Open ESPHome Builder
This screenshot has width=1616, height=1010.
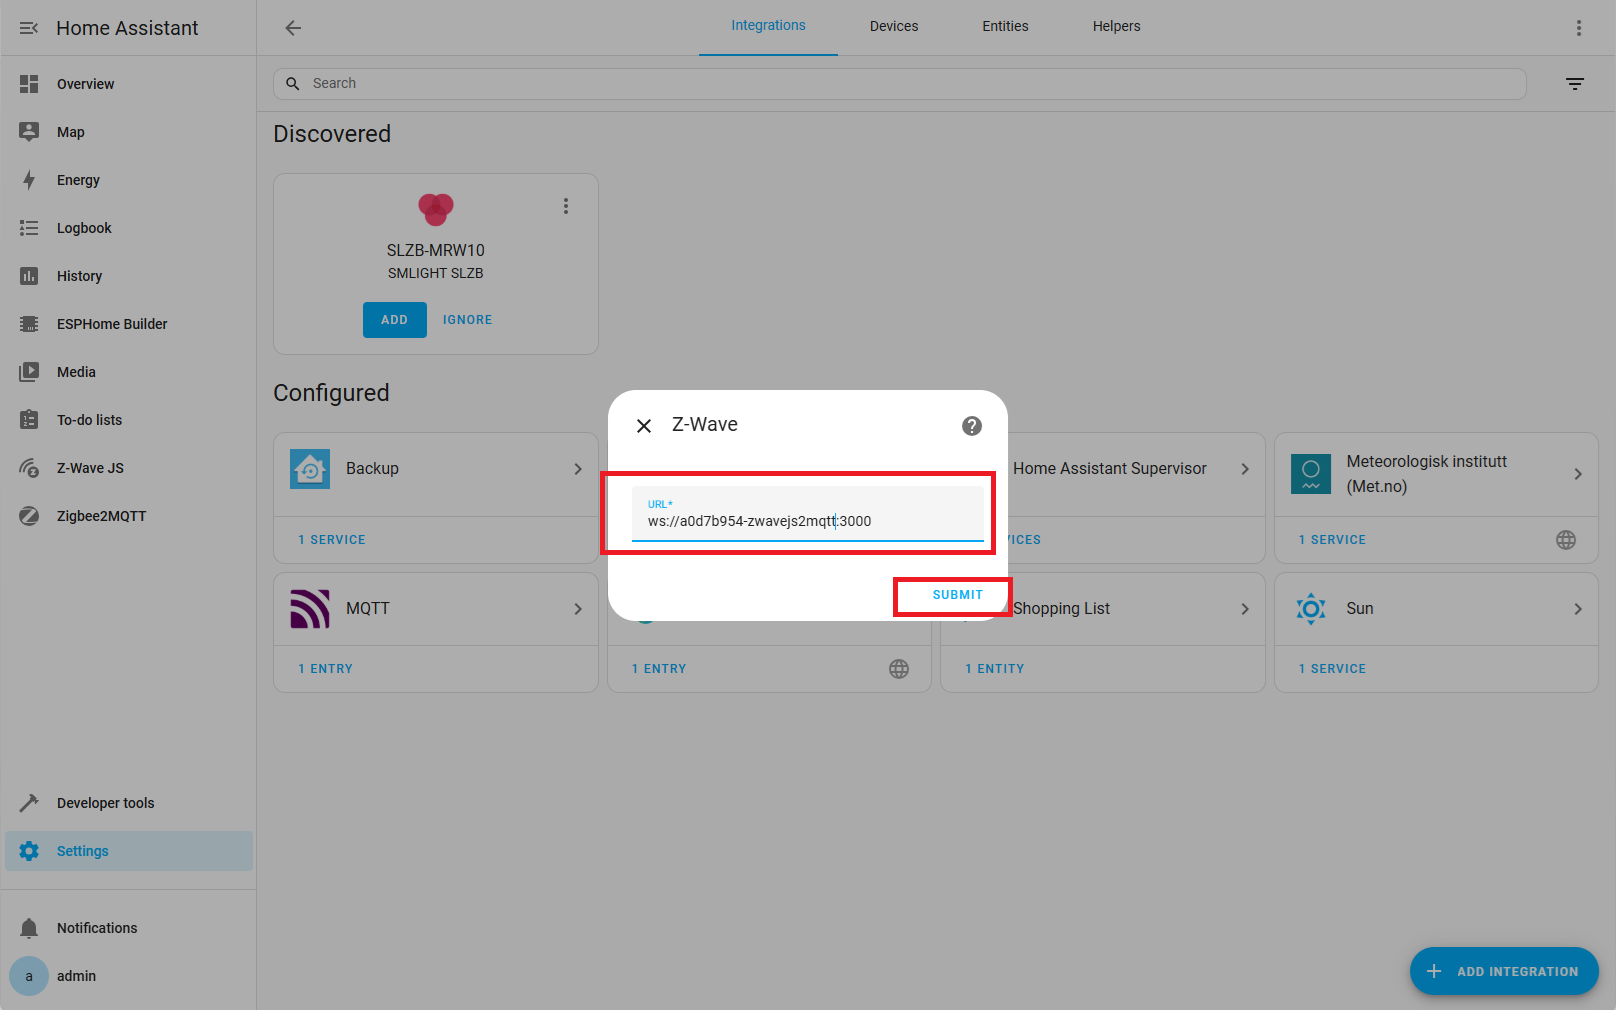point(128,324)
